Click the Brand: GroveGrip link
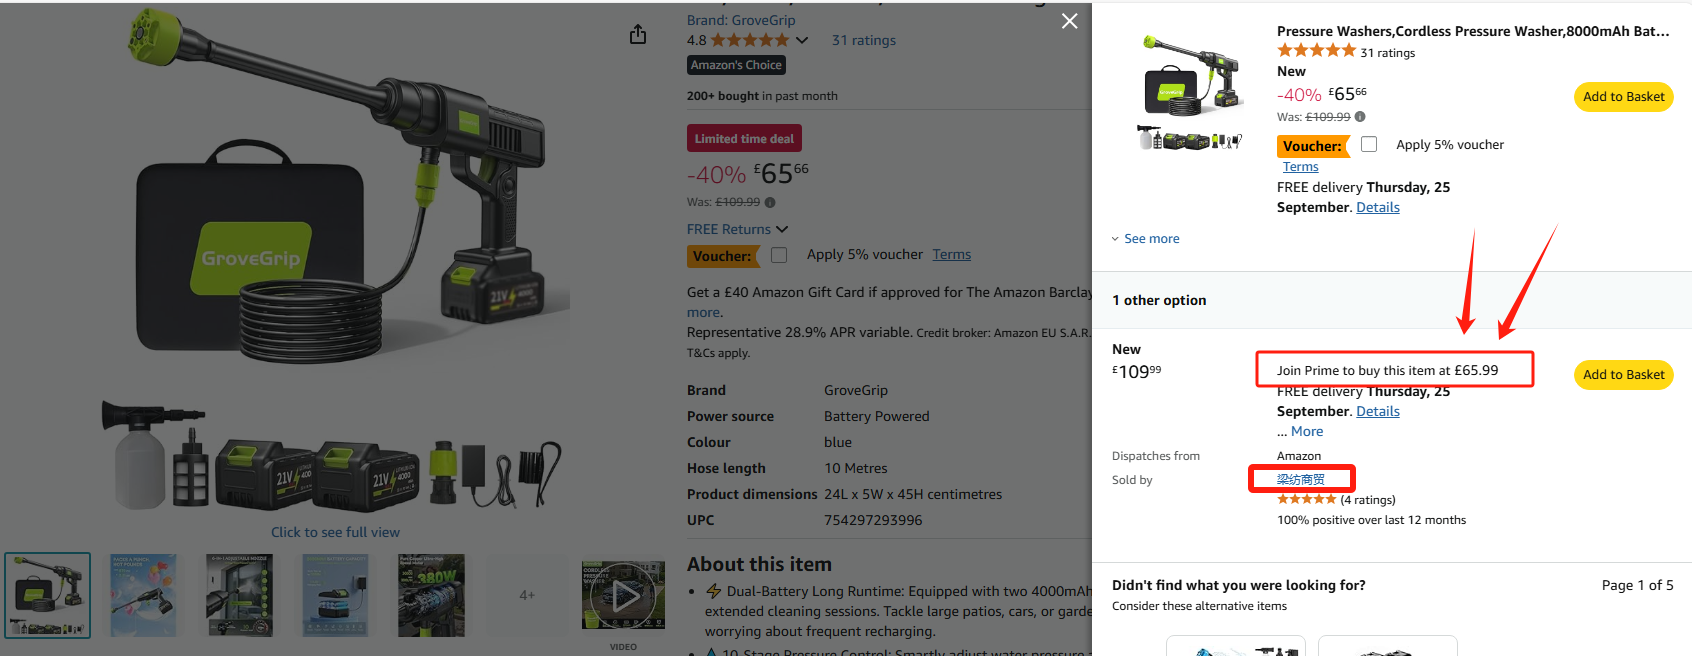Image resolution: width=1692 pixels, height=656 pixels. click(741, 20)
